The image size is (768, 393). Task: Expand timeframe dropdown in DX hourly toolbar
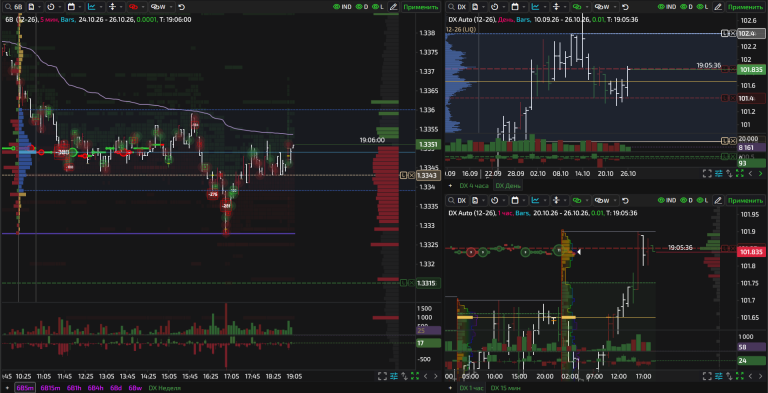tap(504, 200)
